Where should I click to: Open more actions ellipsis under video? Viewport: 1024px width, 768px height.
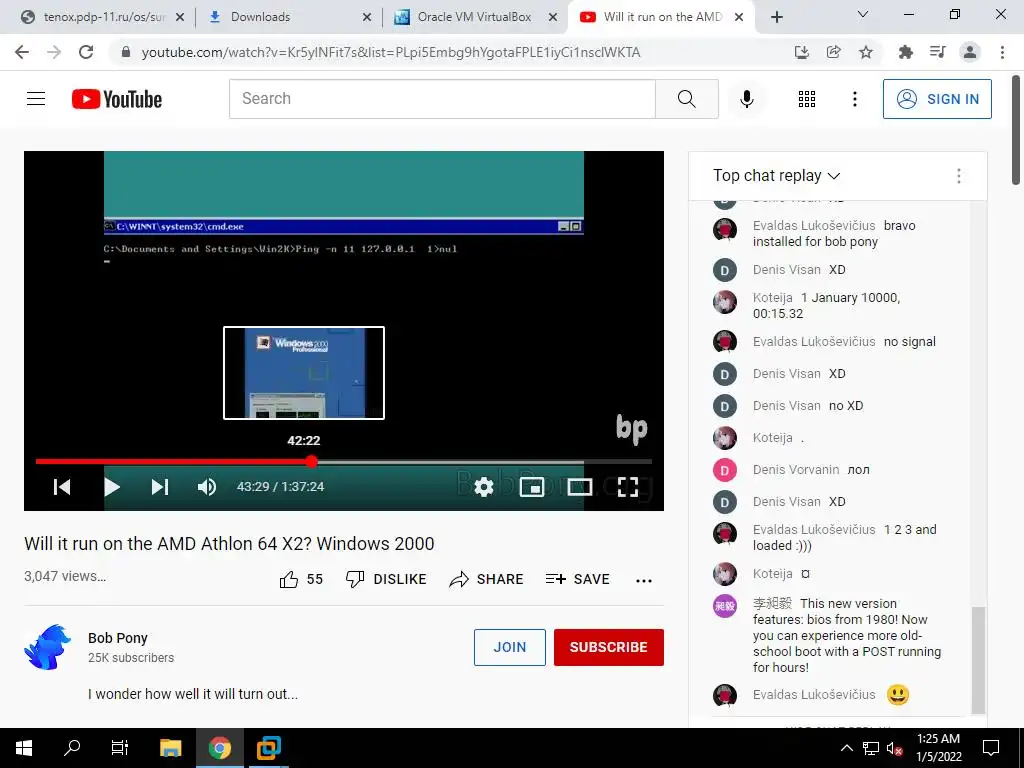point(644,580)
